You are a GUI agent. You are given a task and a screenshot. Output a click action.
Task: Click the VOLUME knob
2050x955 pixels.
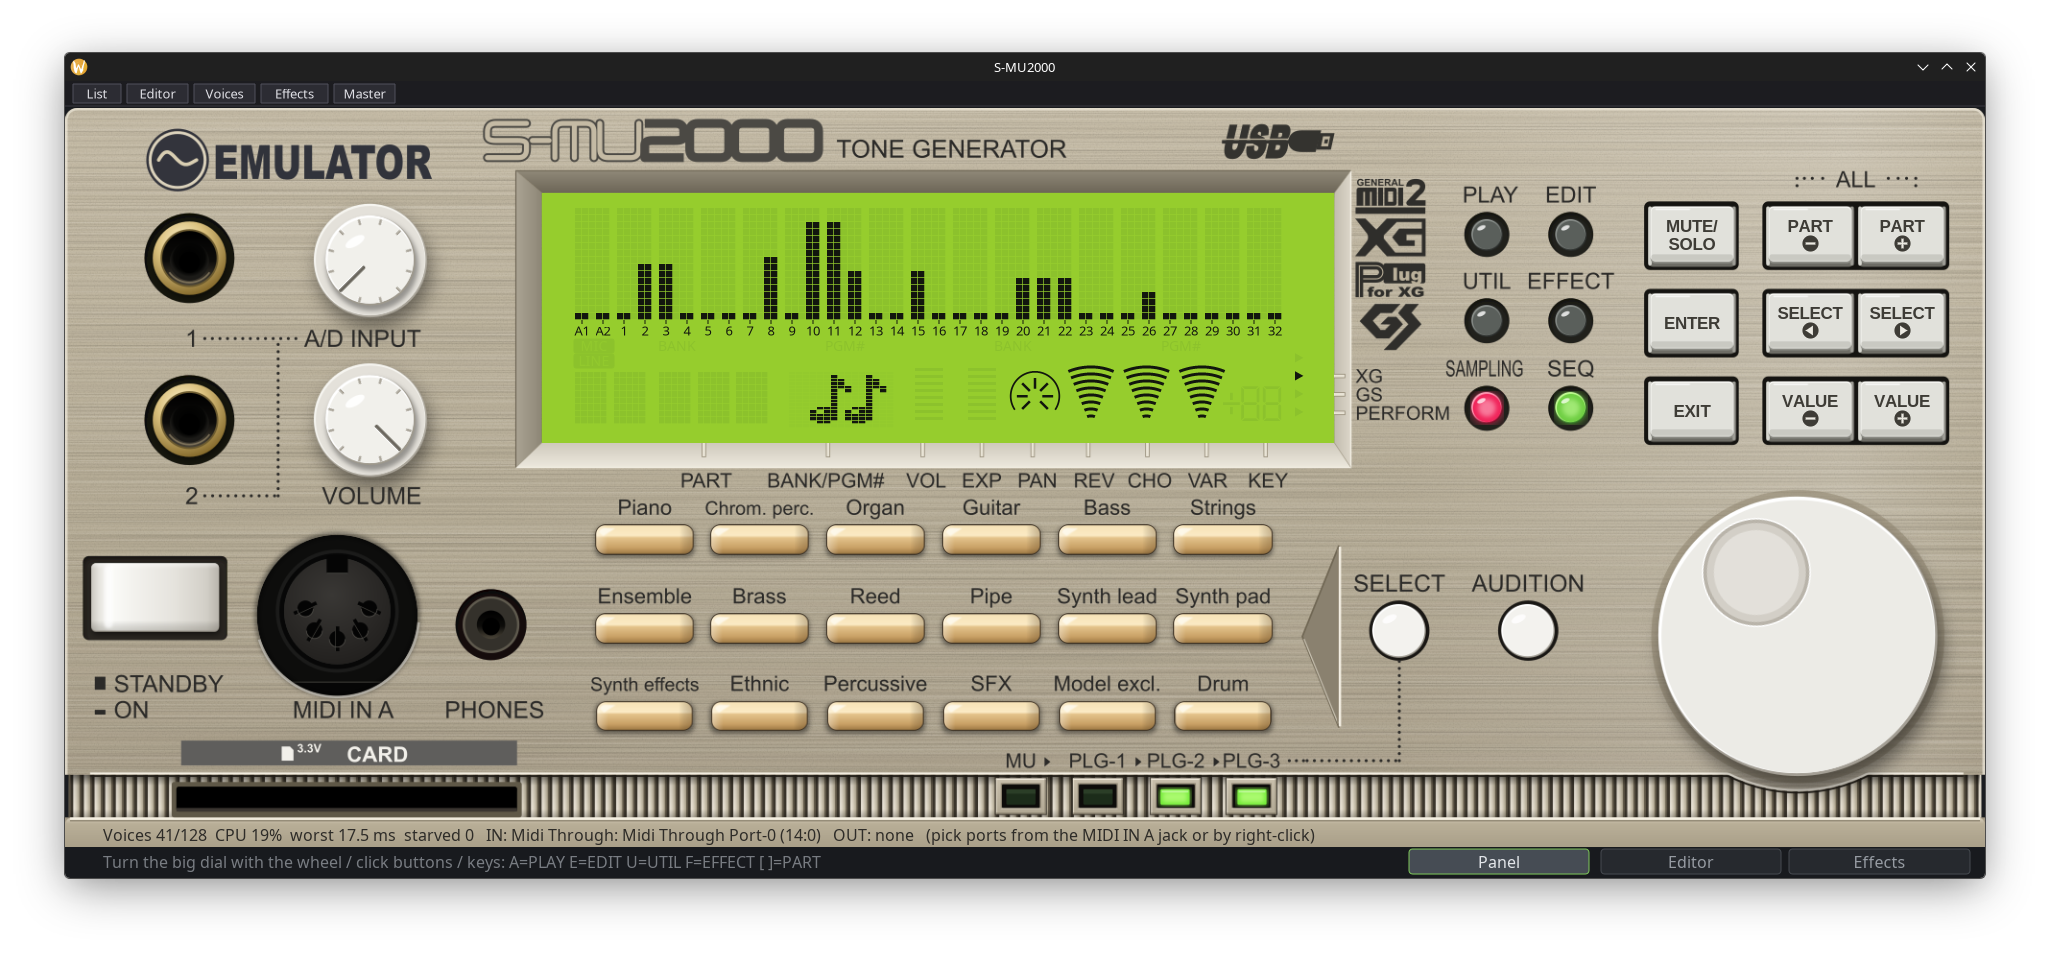(370, 420)
